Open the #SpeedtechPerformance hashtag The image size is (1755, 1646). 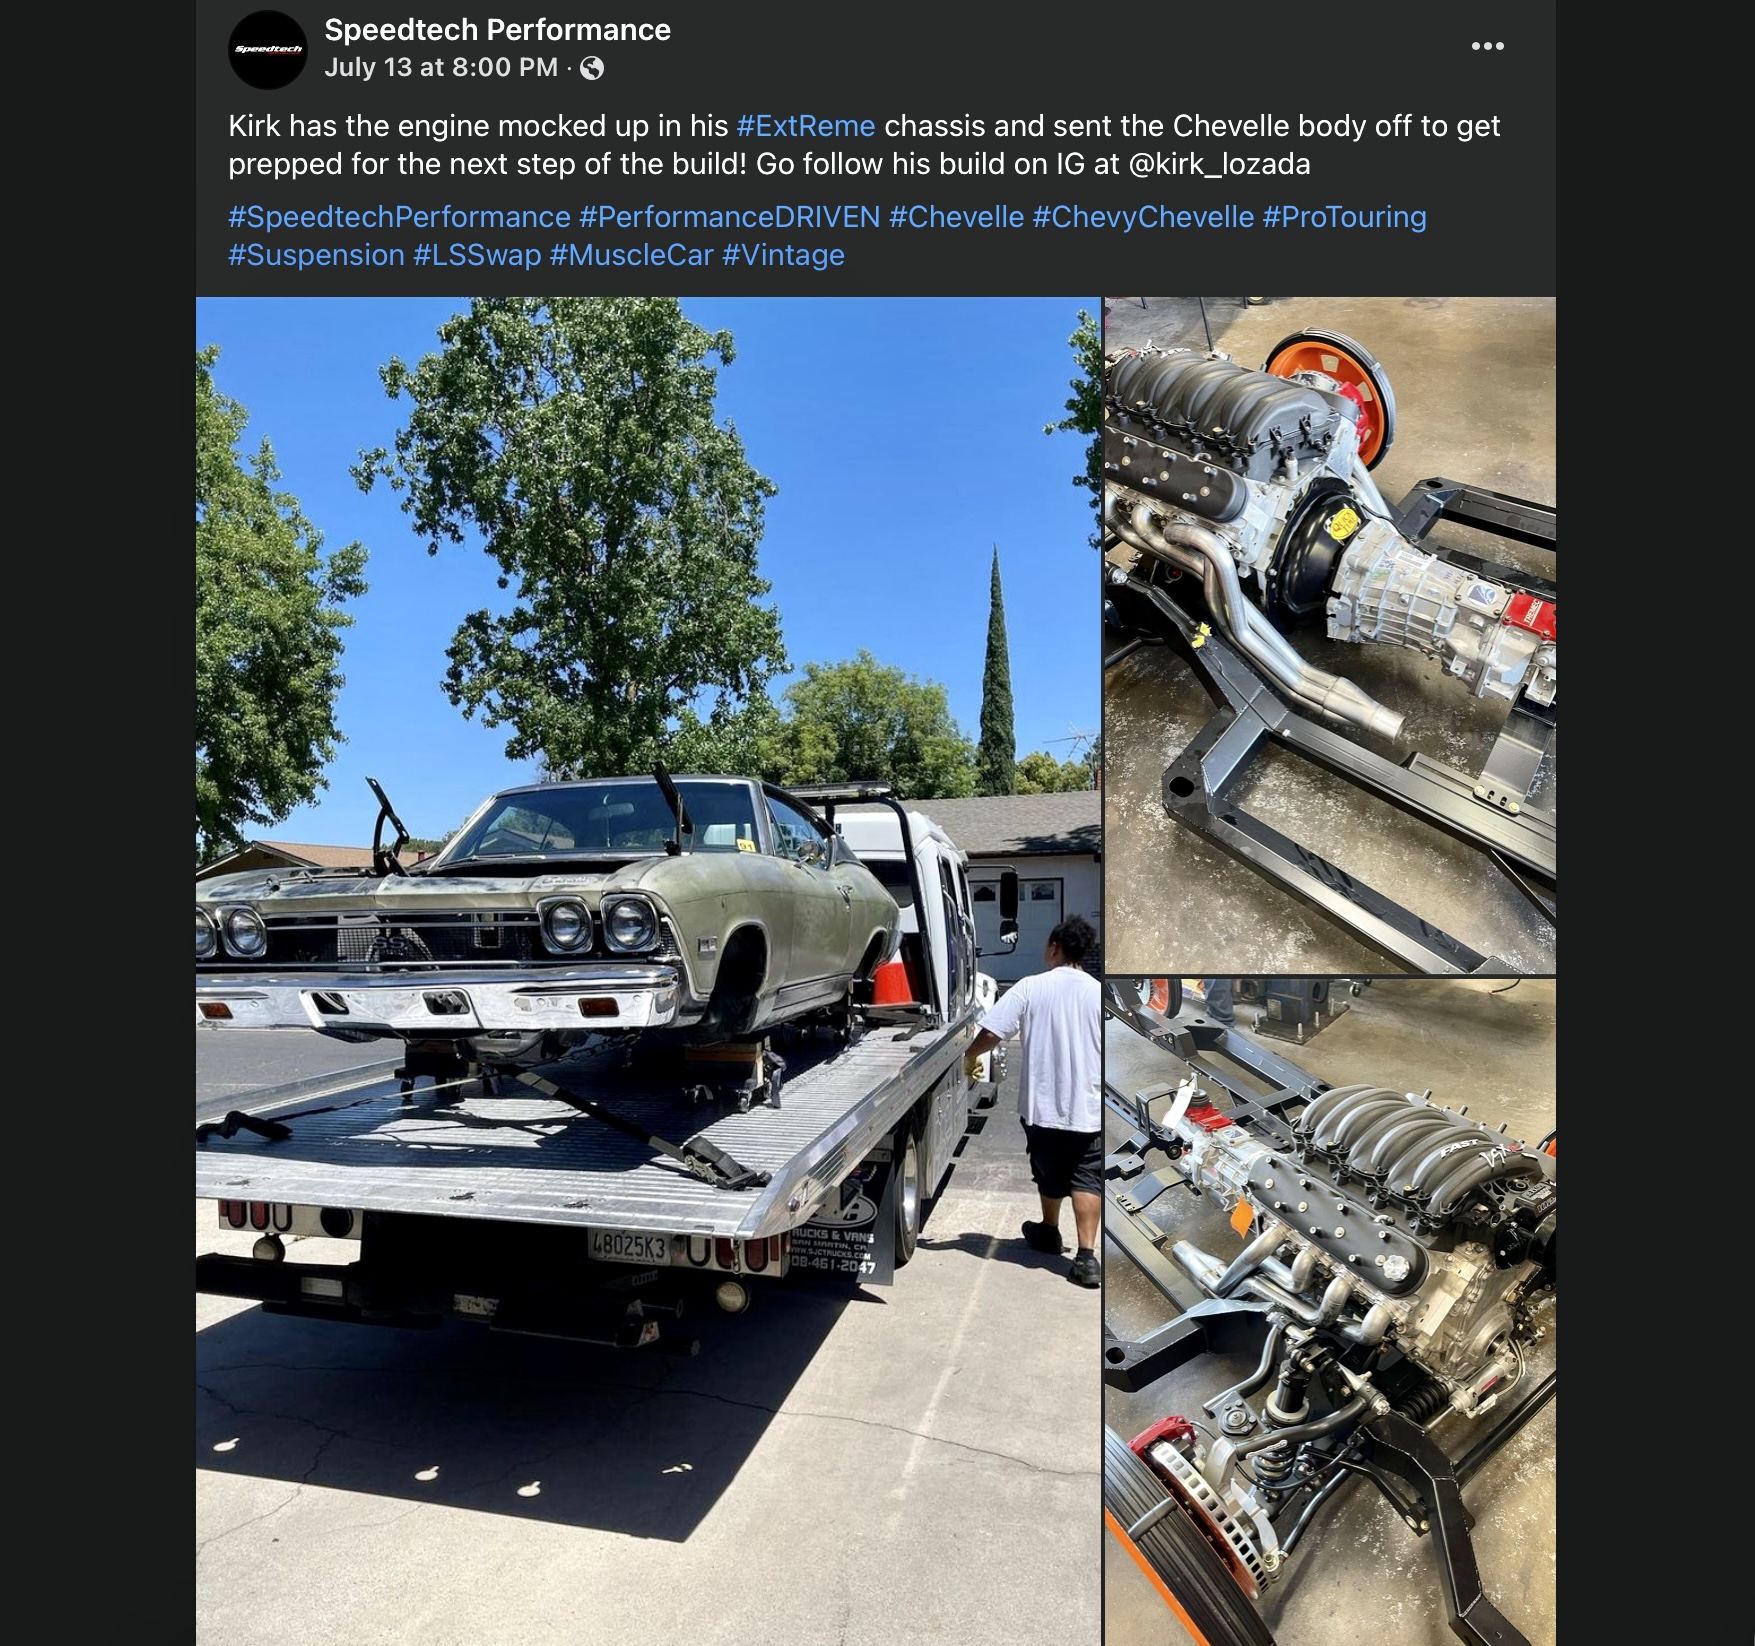399,217
